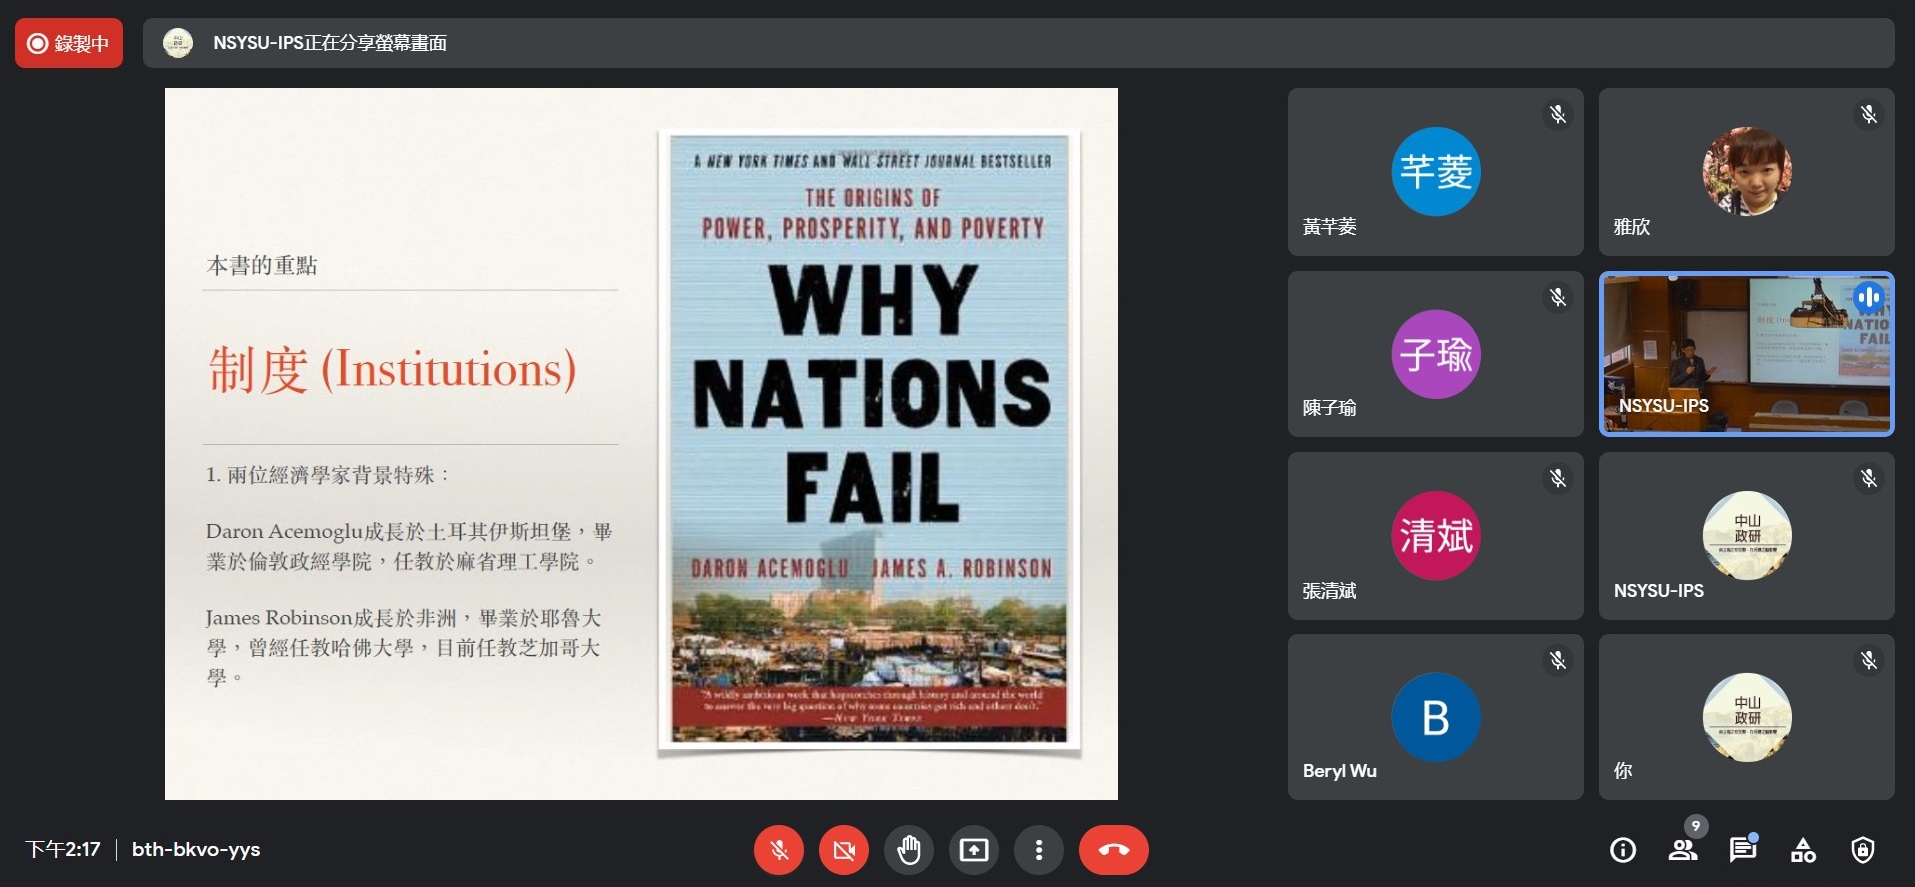
Task: Select the 雅欣 participant tile
Action: tap(1745, 172)
